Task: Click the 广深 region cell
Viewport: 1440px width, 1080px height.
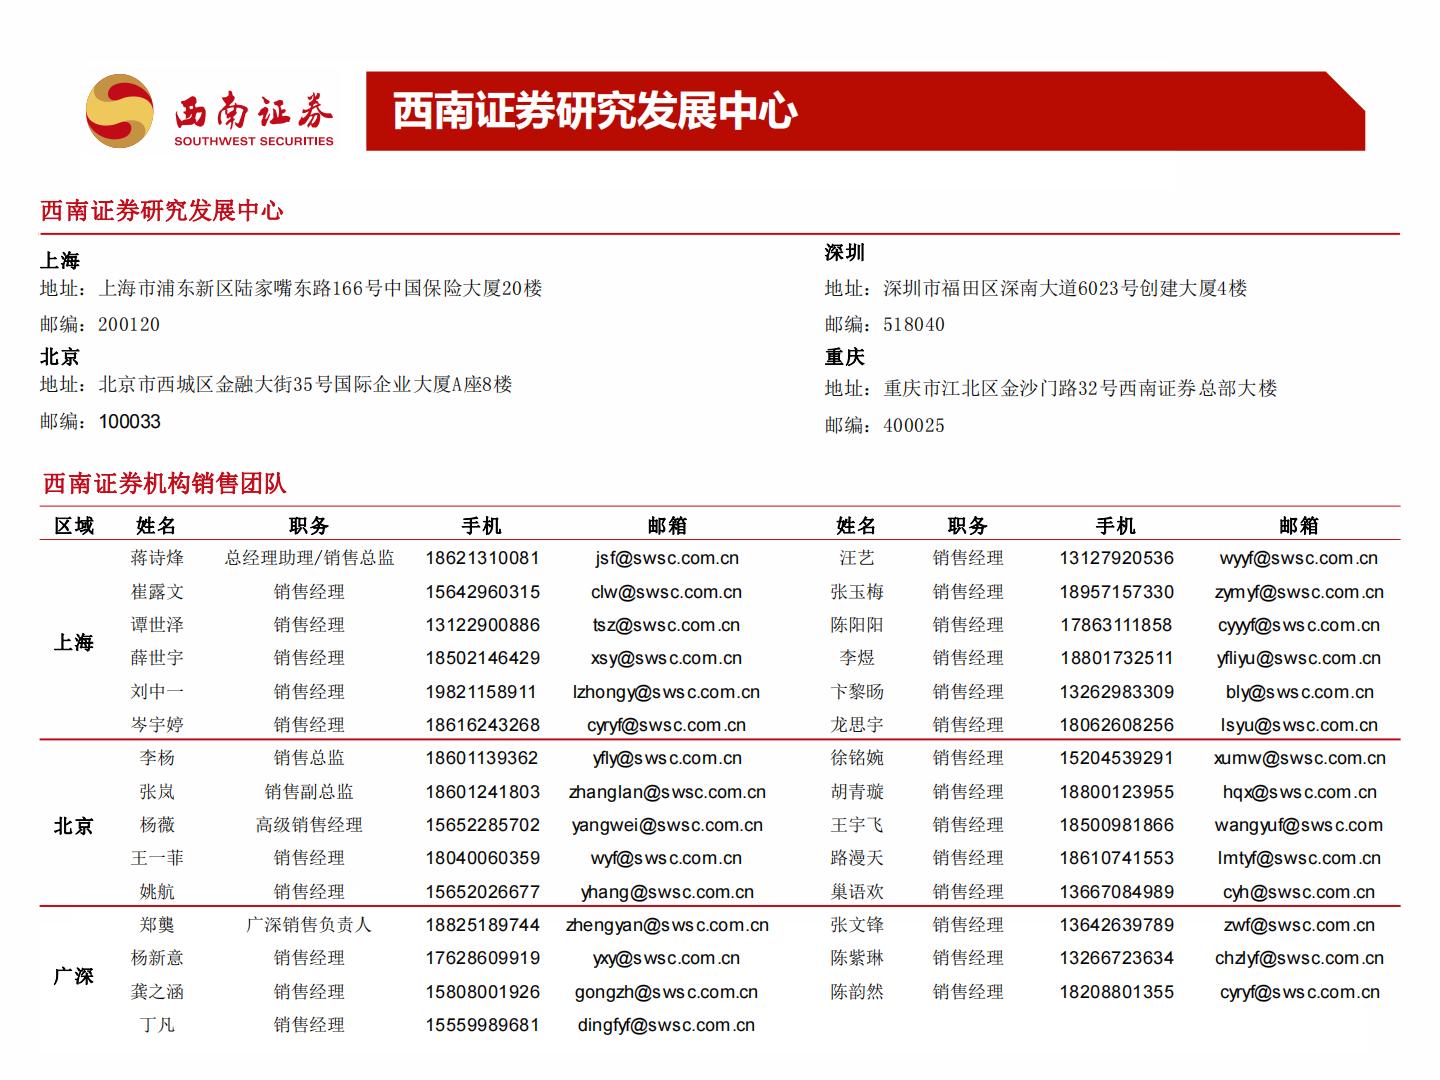Action: pos(74,976)
